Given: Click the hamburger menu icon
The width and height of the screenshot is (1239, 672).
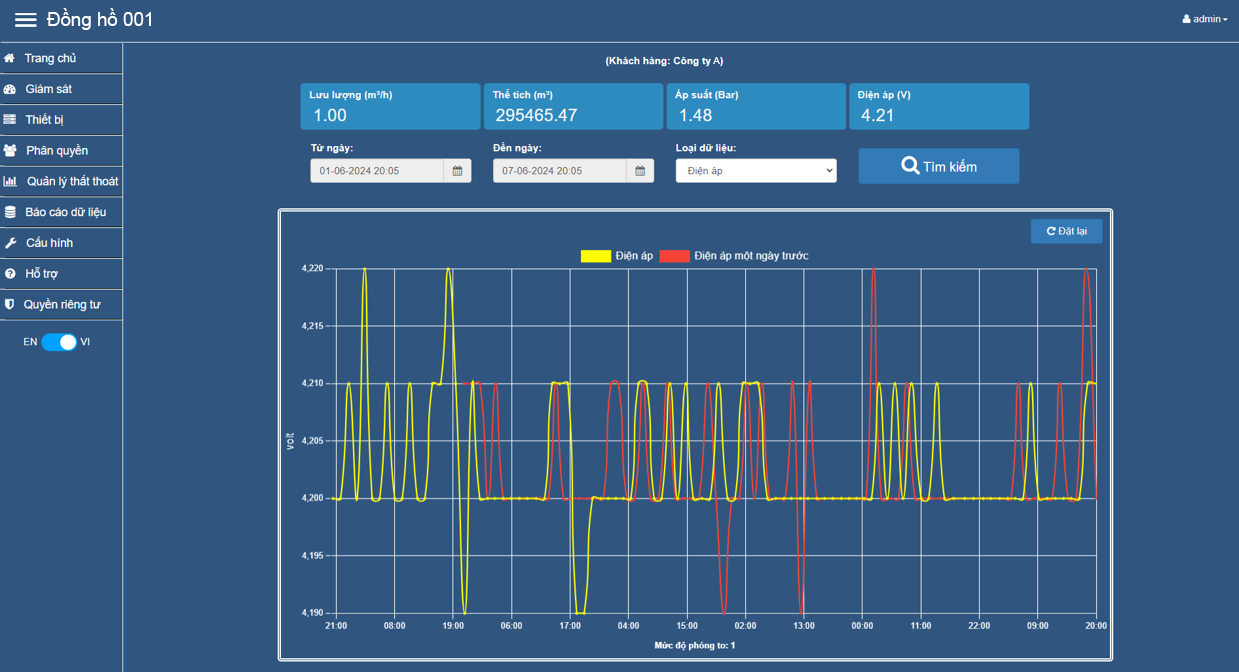Looking at the screenshot, I should click(x=26, y=20).
